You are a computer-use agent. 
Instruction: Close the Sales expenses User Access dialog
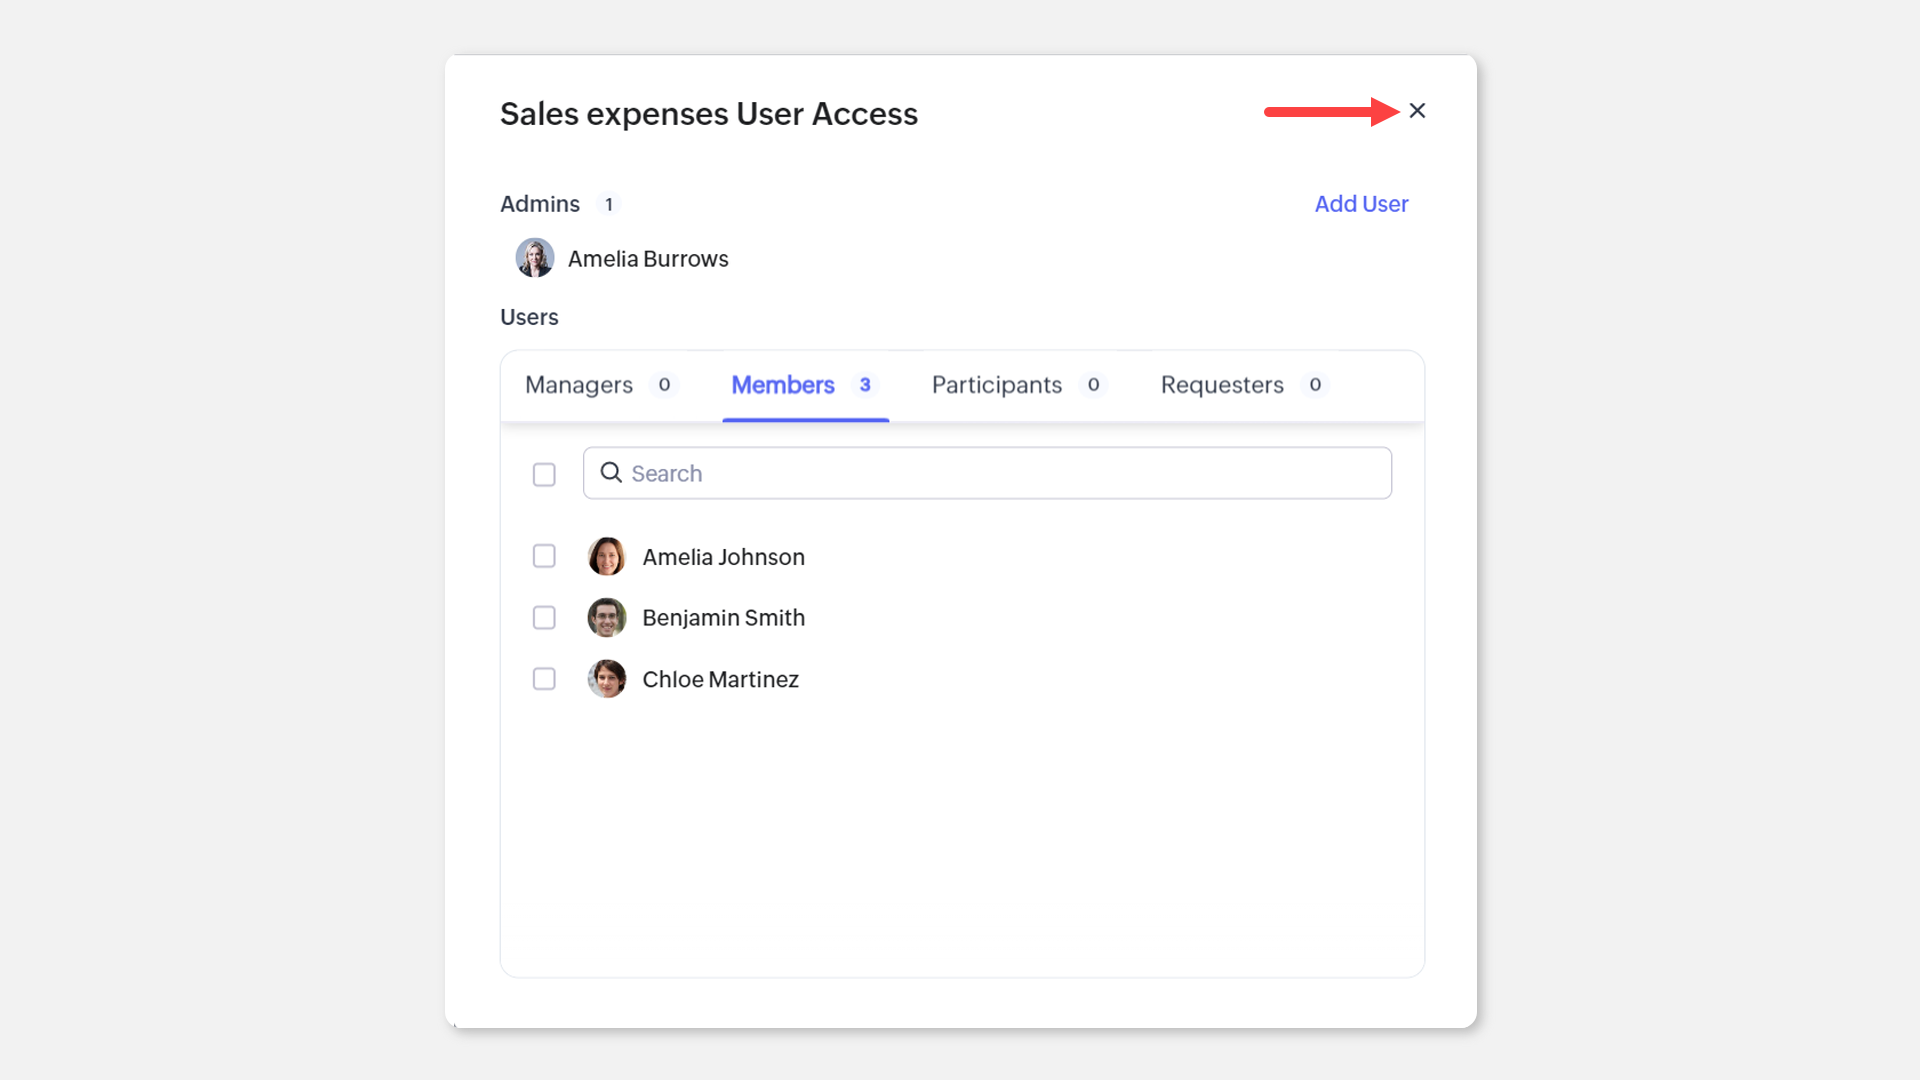[x=1417, y=111]
